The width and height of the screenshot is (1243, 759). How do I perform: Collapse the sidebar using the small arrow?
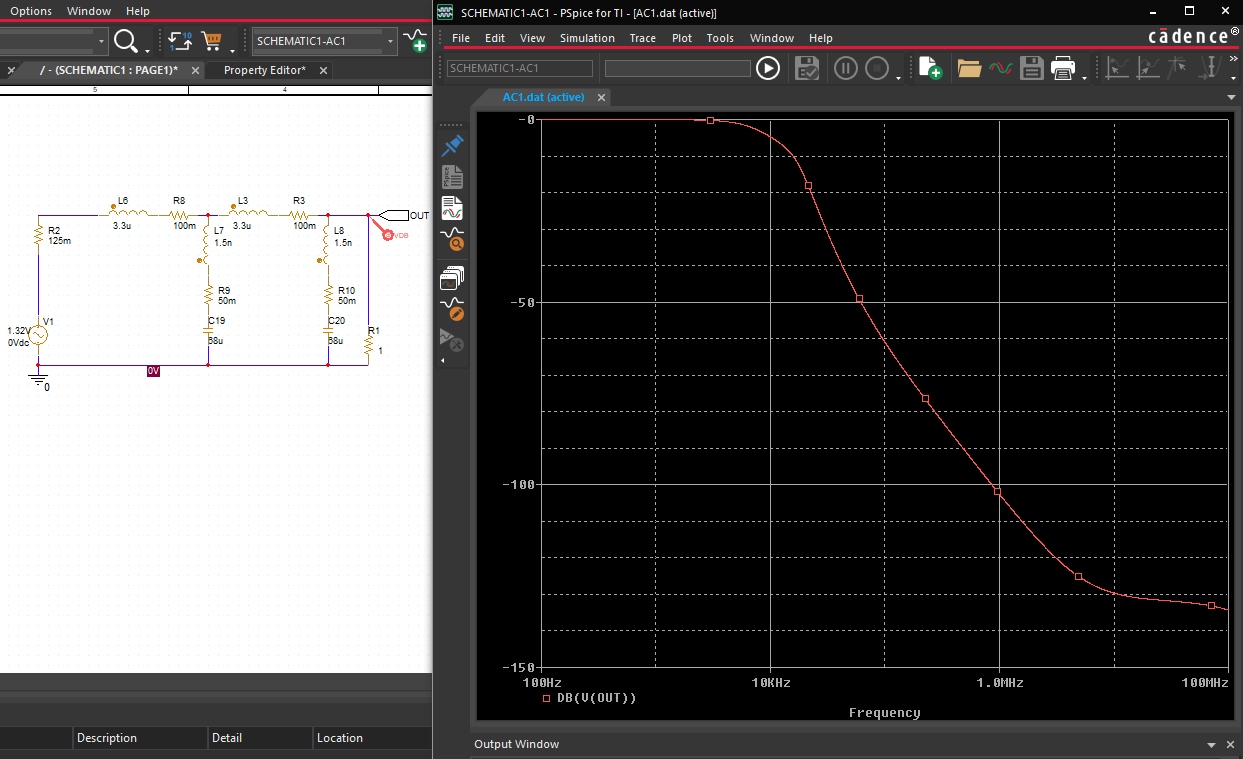point(442,359)
